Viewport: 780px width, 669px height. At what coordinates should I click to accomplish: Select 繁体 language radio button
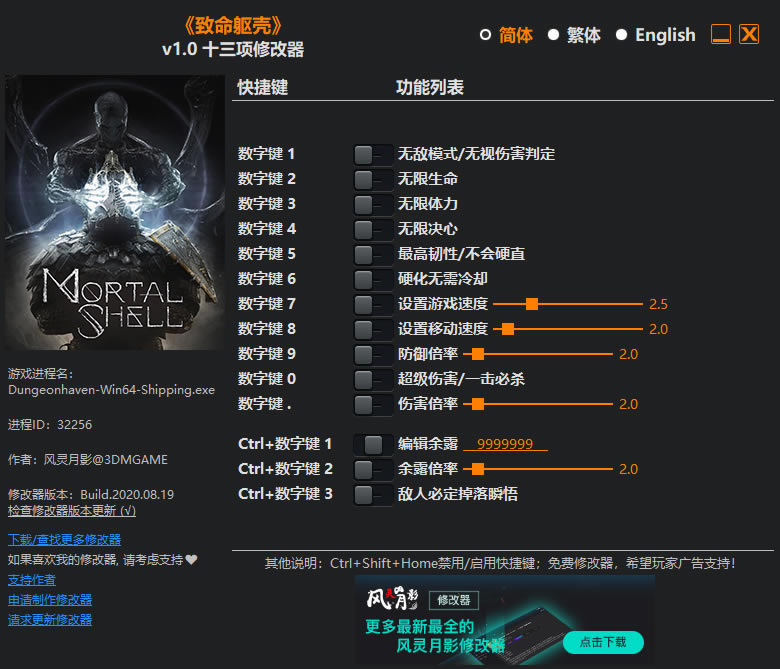coord(553,35)
